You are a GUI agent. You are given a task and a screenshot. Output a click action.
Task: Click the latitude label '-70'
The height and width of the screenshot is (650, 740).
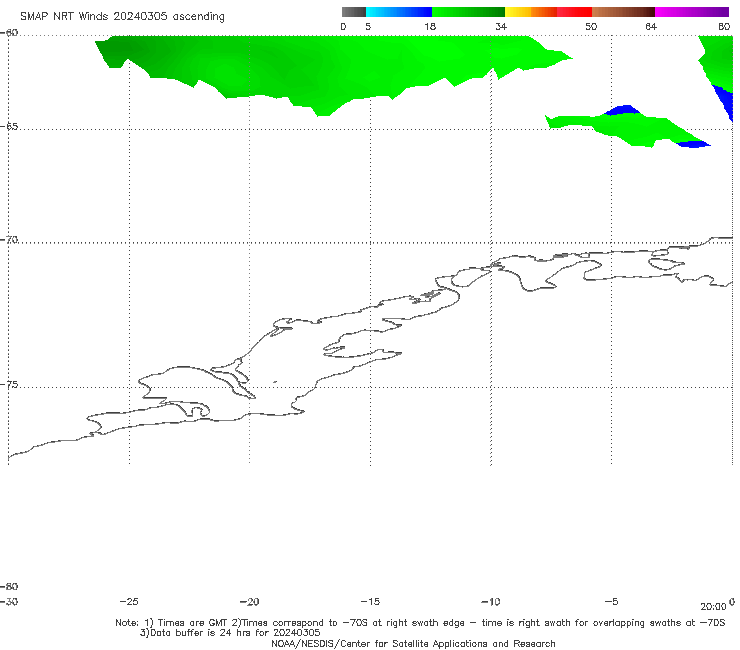click(x=9, y=240)
